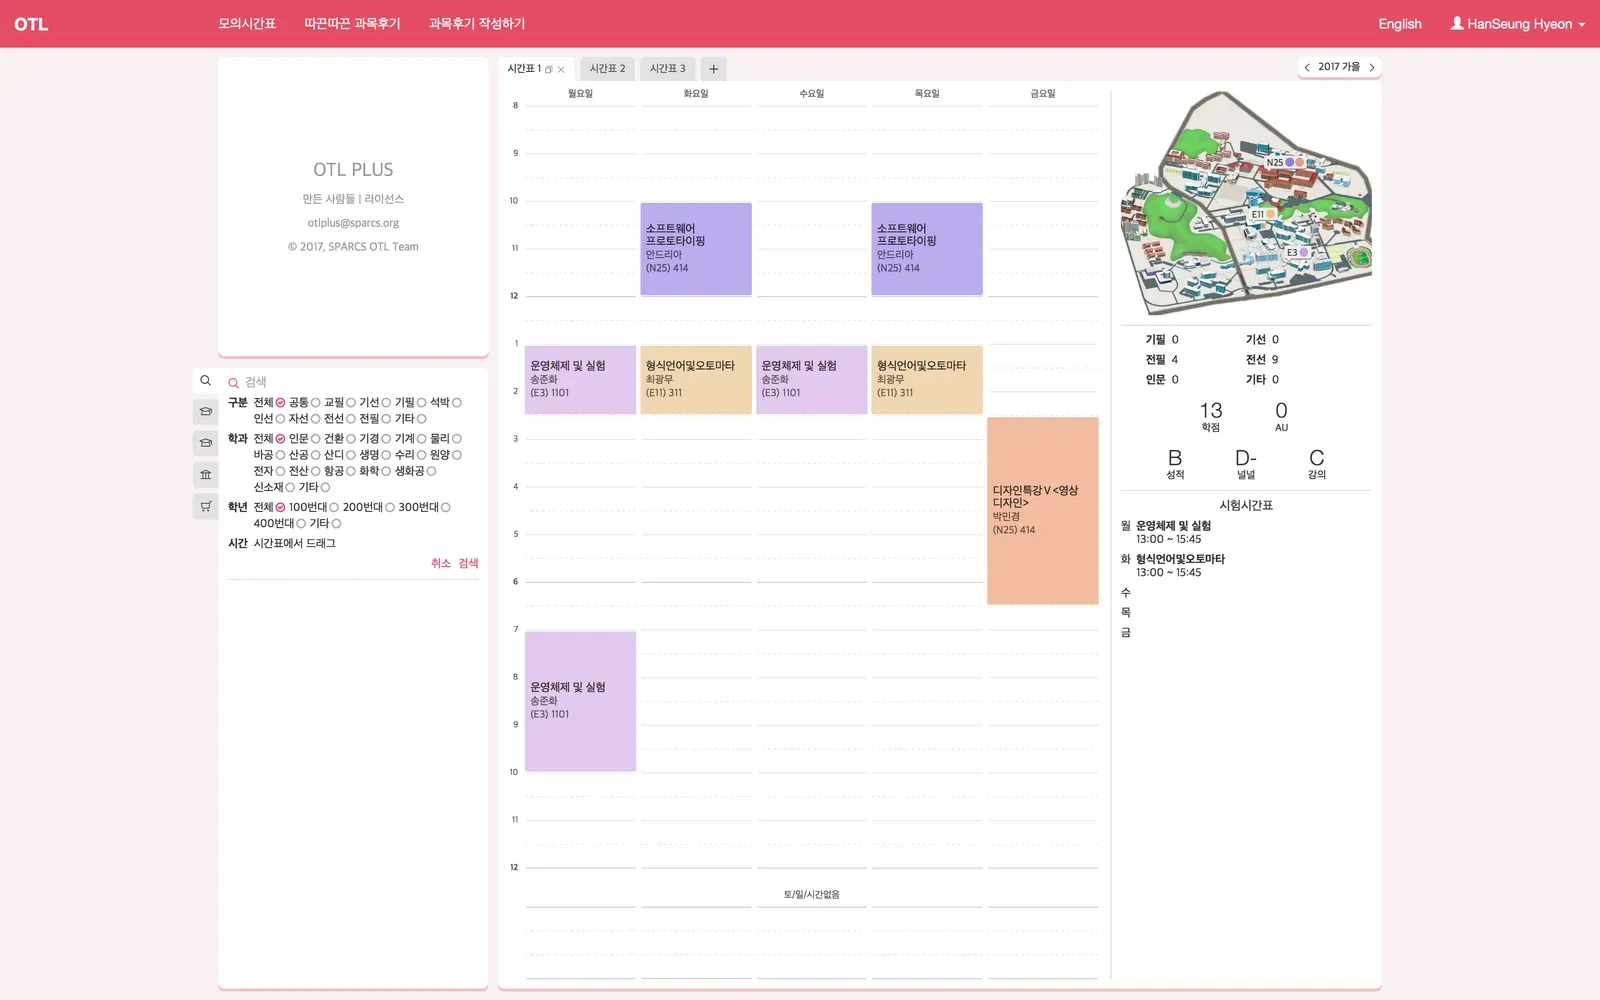The width and height of the screenshot is (1600, 1000).
Task: Open the building (bank) icon sidebar tab
Action: tap(205, 475)
